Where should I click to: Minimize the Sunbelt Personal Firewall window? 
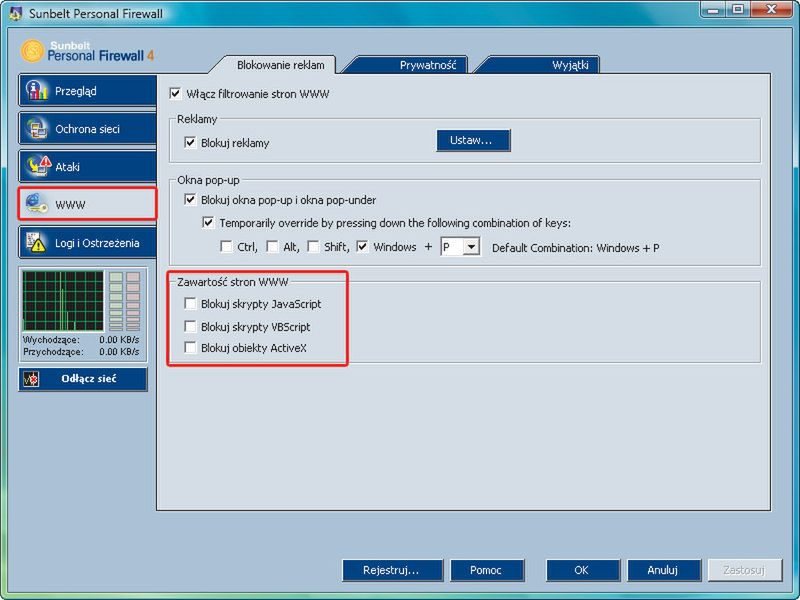point(713,9)
